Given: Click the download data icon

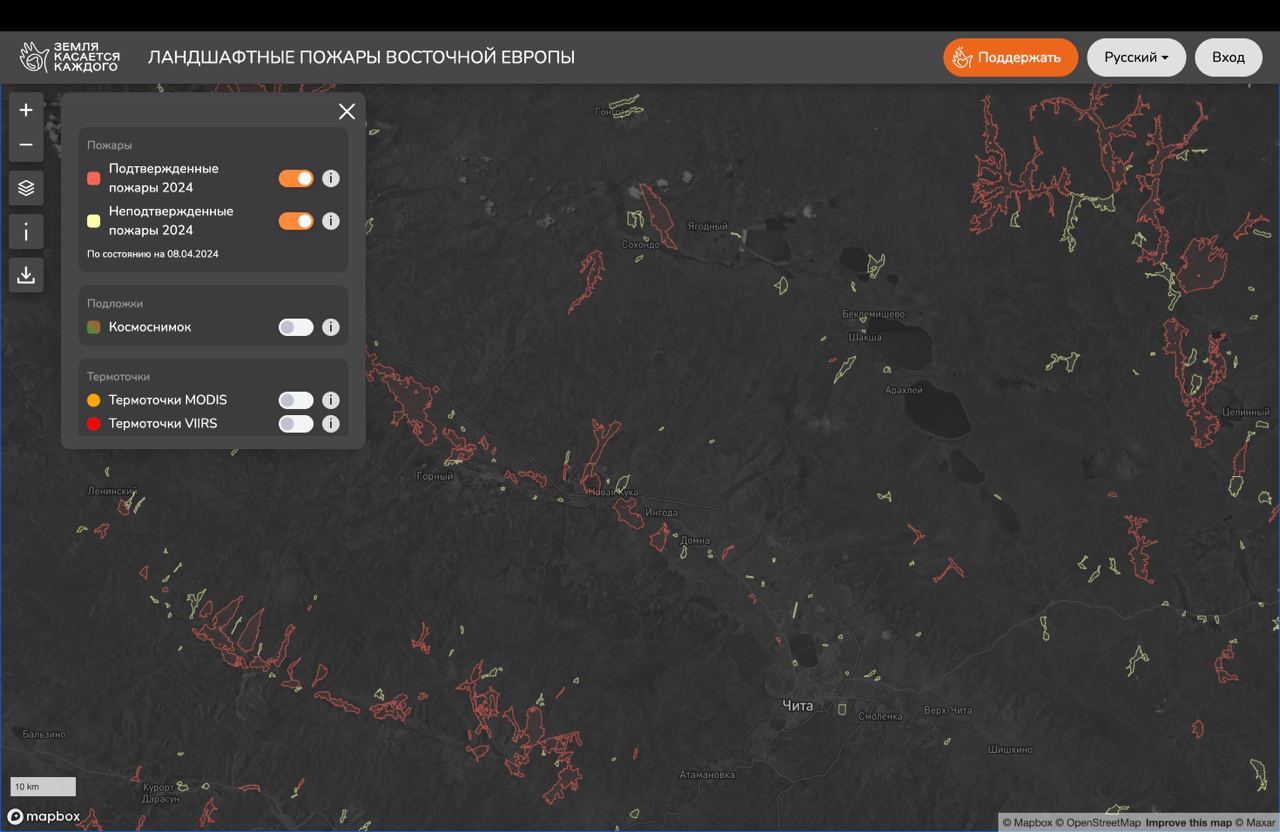Looking at the screenshot, I should [26, 275].
